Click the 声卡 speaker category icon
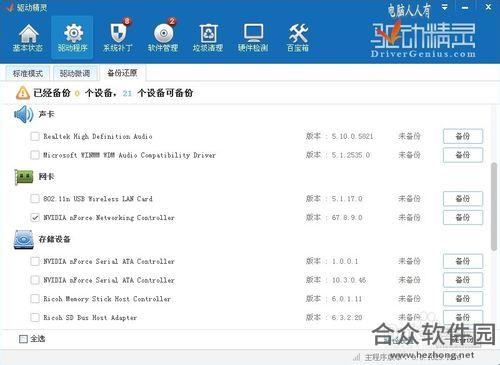This screenshot has height=365, width=500. [x=23, y=114]
